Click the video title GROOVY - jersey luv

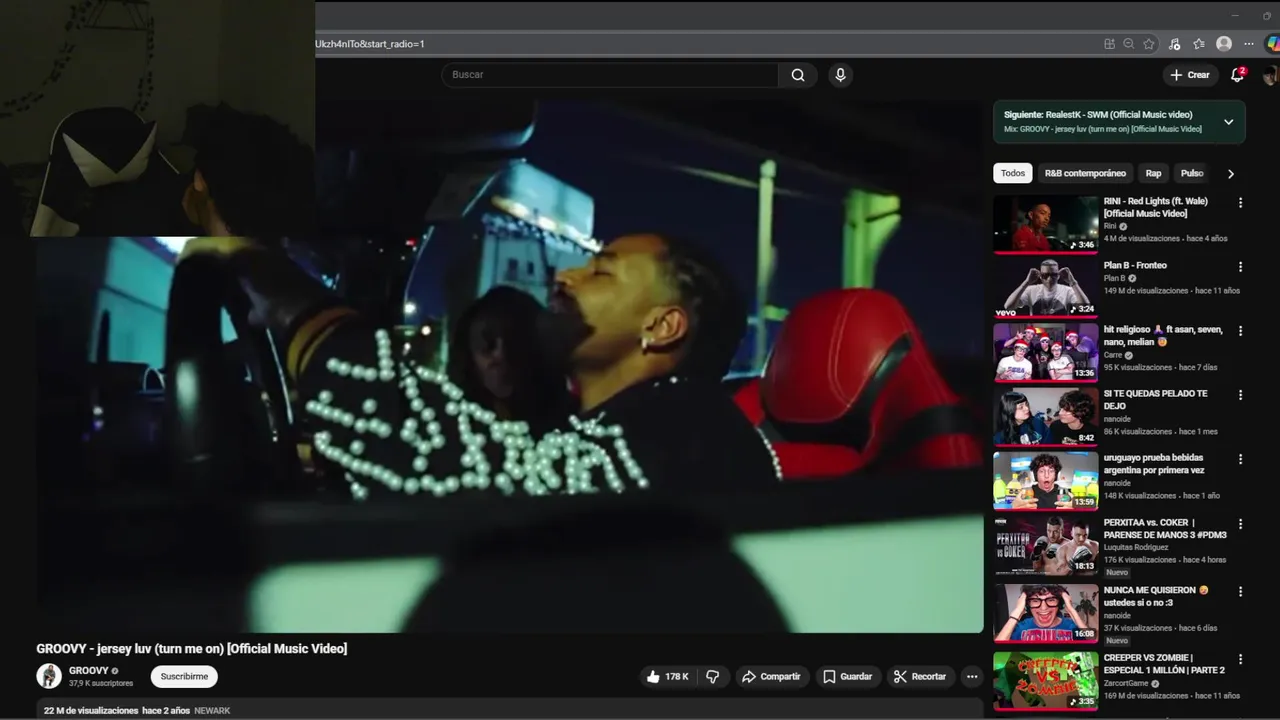pyautogui.click(x=192, y=649)
